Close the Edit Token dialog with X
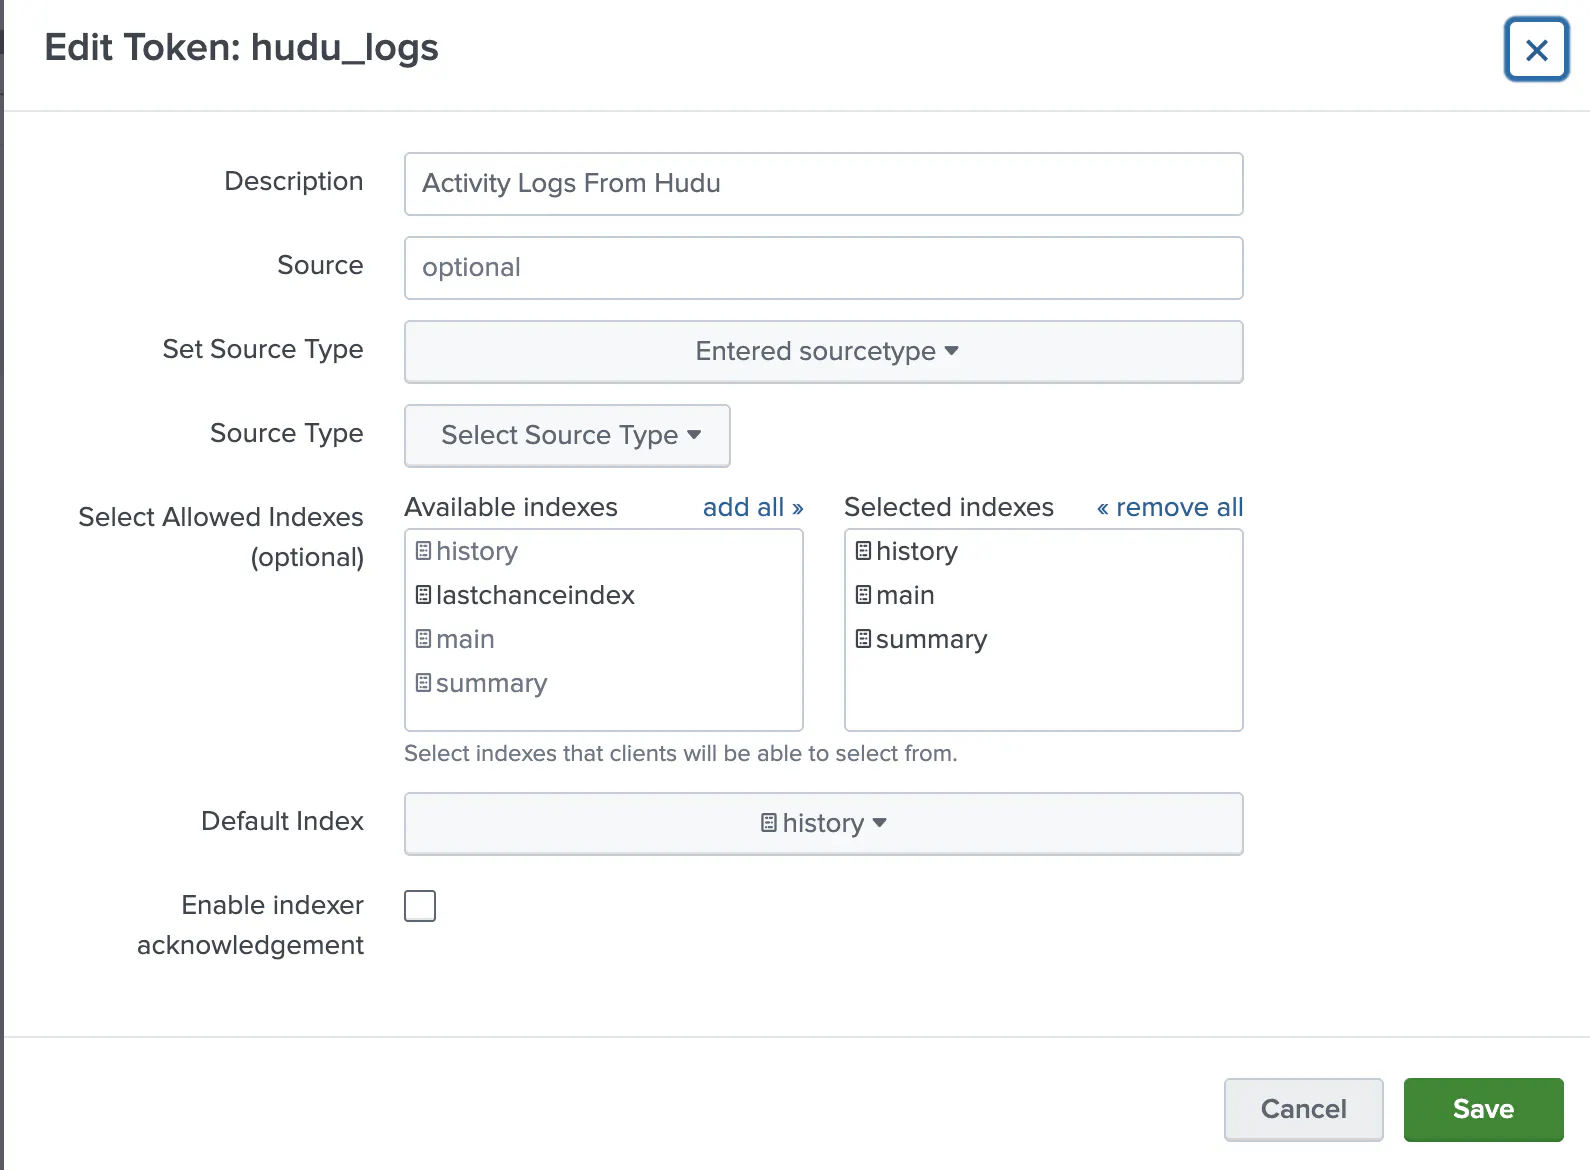1590x1170 pixels. coord(1536,49)
